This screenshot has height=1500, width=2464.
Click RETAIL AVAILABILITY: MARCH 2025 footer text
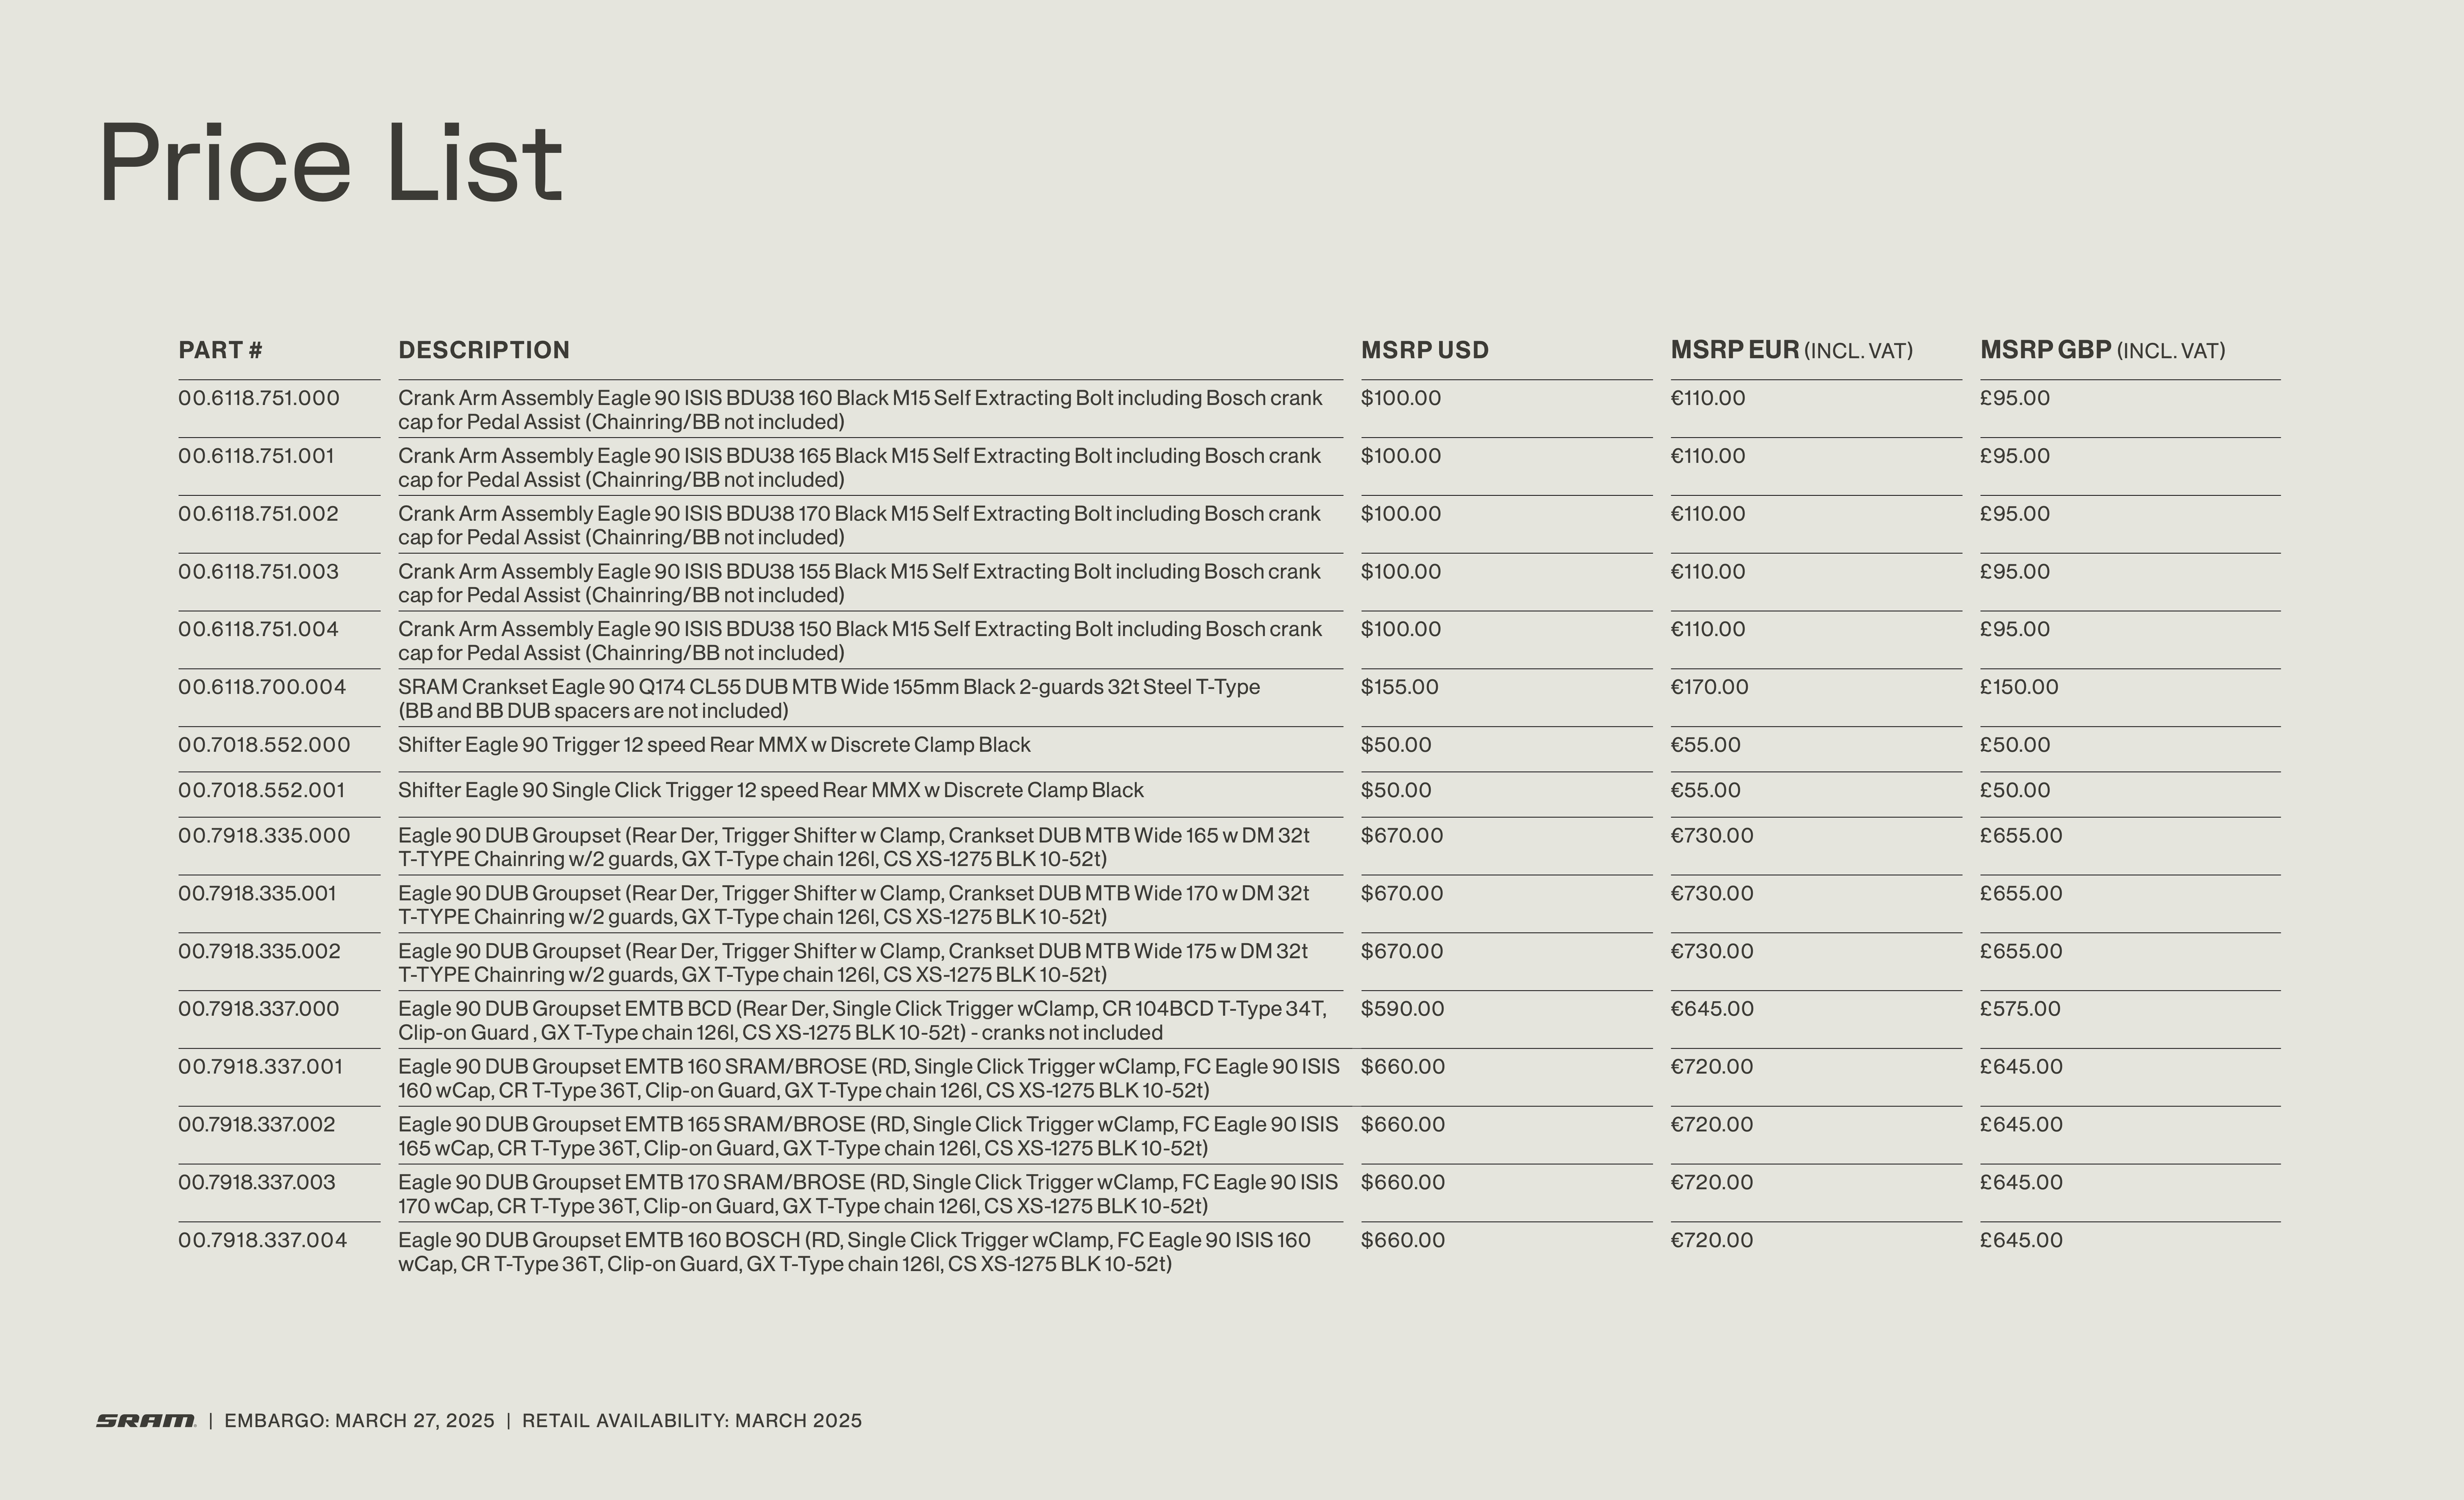point(692,1421)
